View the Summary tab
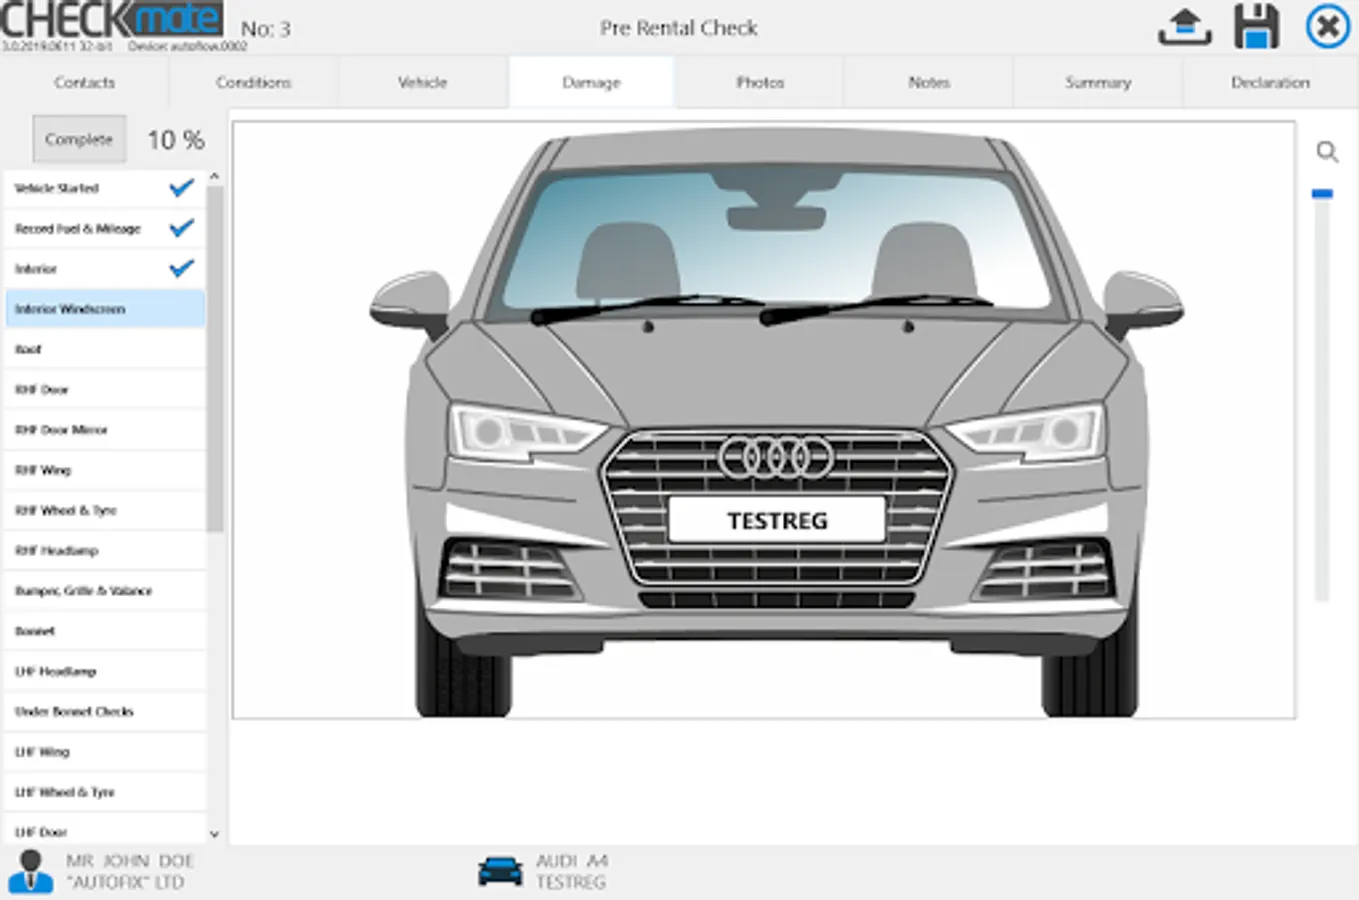 click(1098, 82)
